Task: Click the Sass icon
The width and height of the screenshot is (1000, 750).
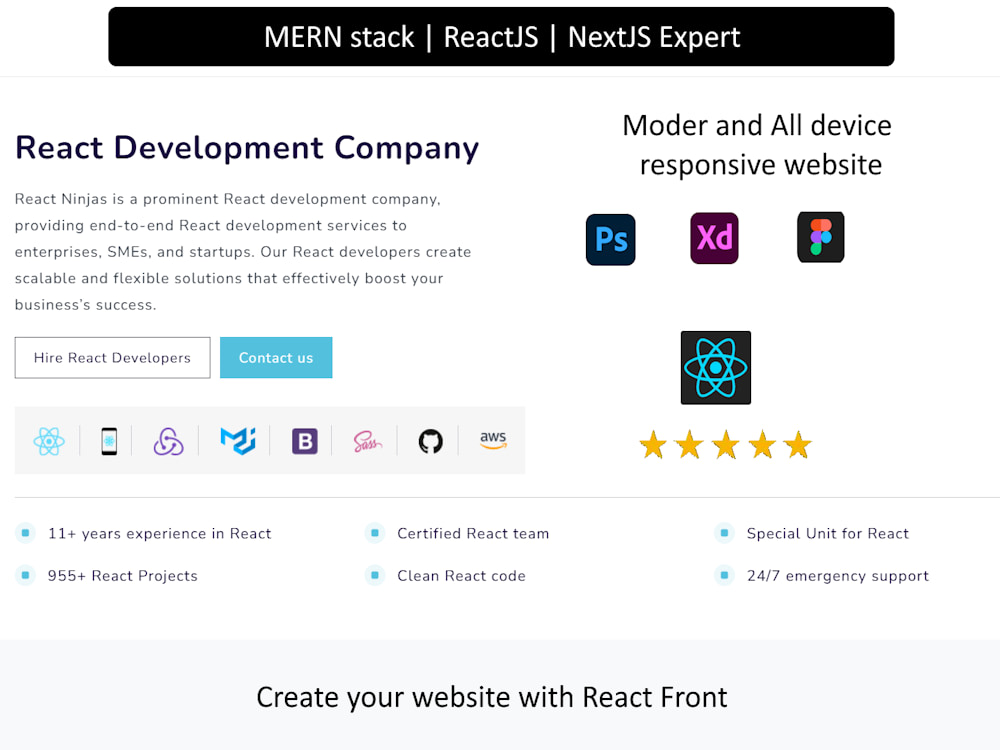Action: [367, 441]
